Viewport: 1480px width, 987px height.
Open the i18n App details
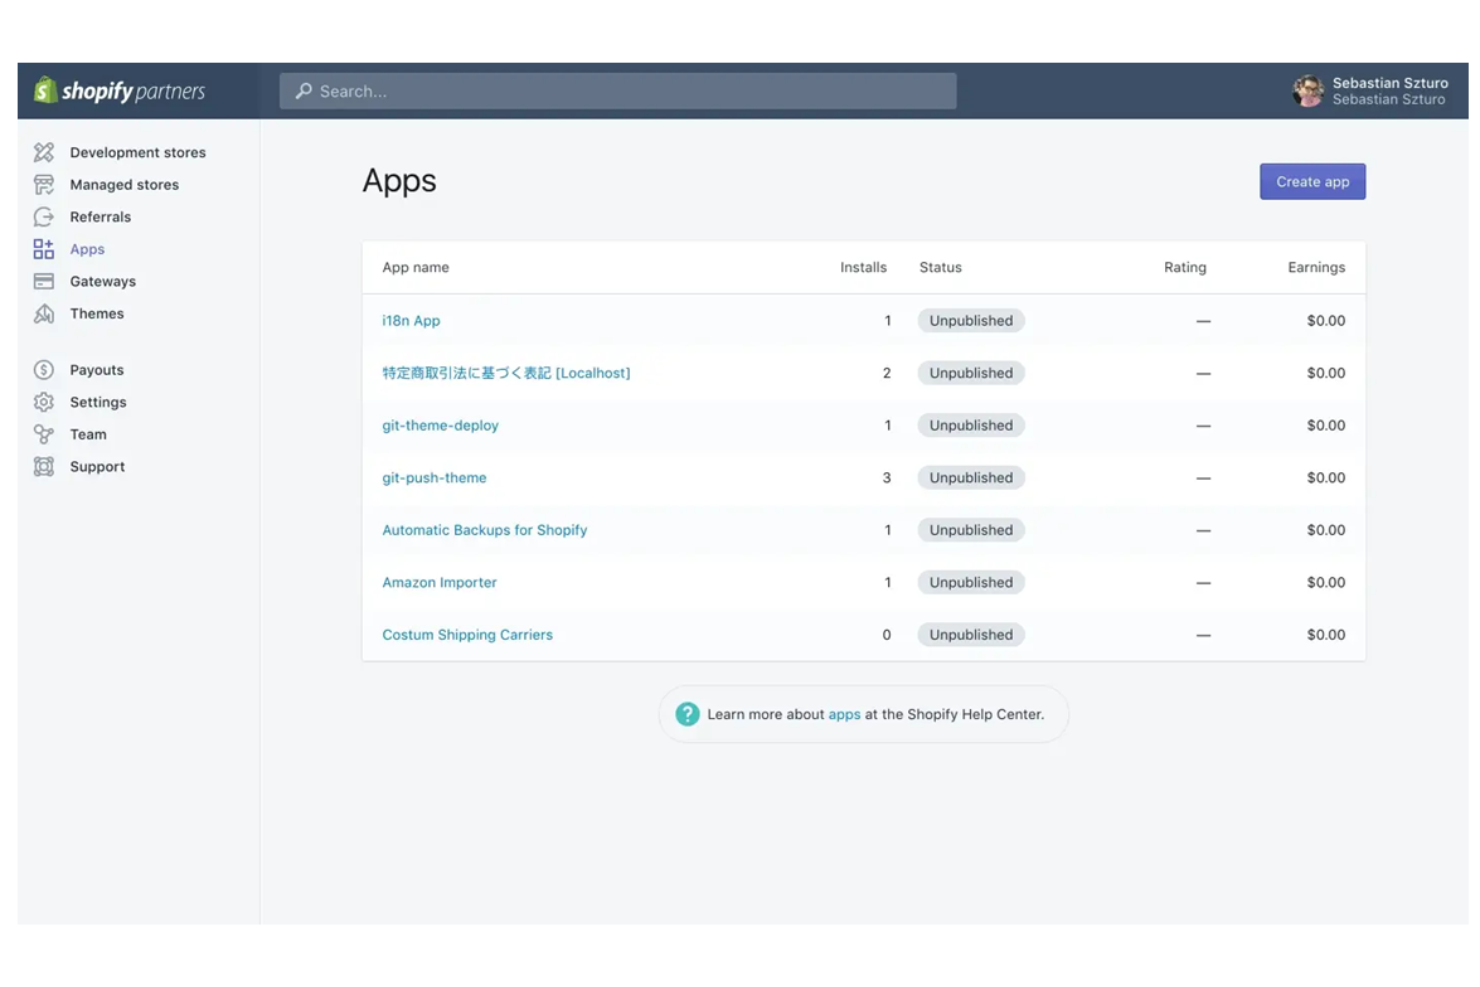(411, 320)
